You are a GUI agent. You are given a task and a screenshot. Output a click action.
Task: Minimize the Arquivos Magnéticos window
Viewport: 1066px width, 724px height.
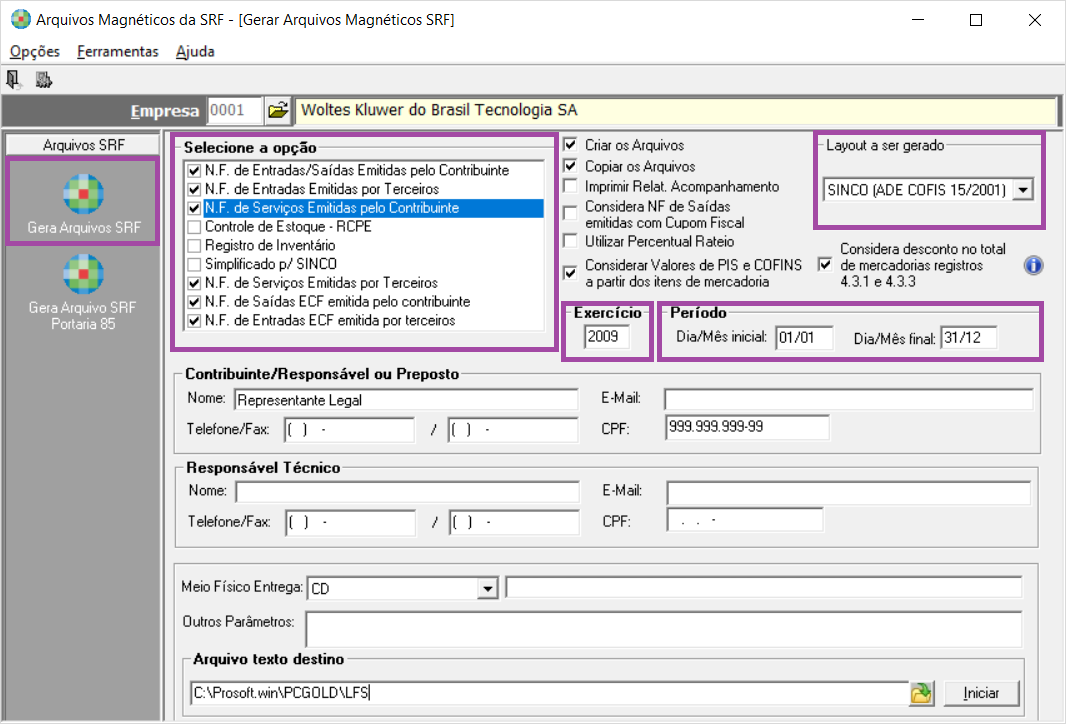click(x=918, y=20)
